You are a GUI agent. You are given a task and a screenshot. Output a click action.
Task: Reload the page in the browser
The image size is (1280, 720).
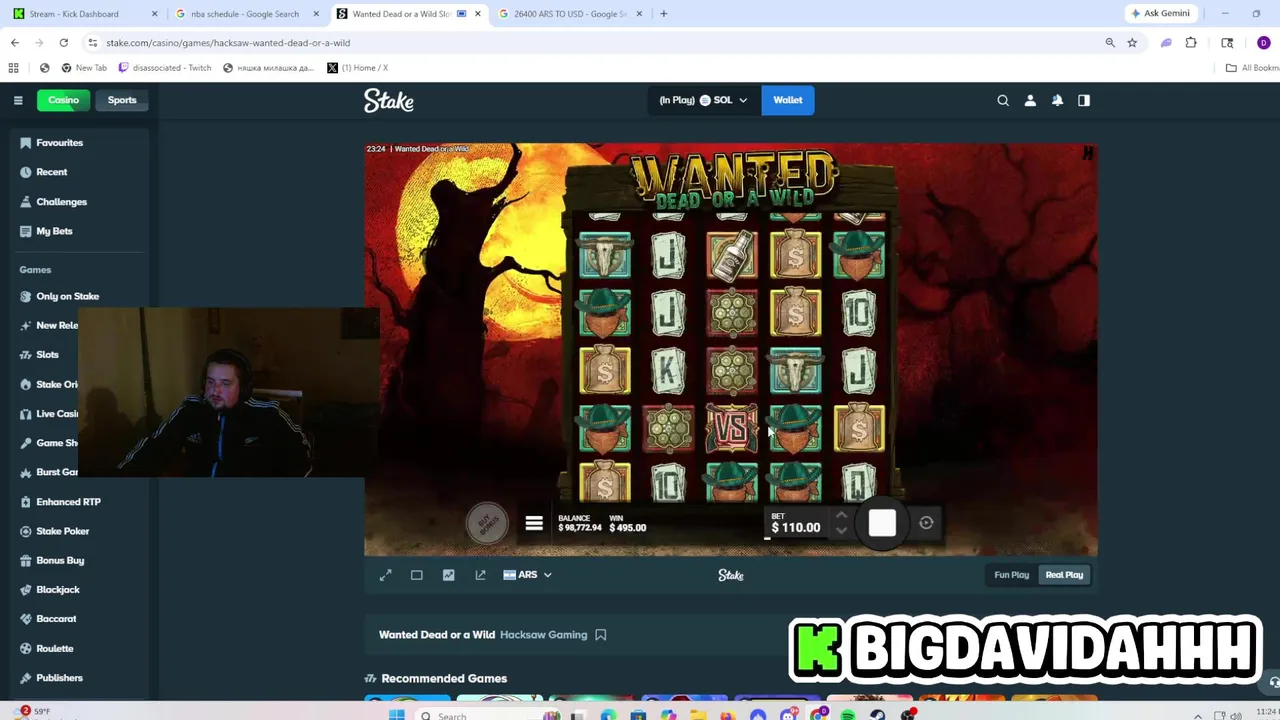[64, 43]
